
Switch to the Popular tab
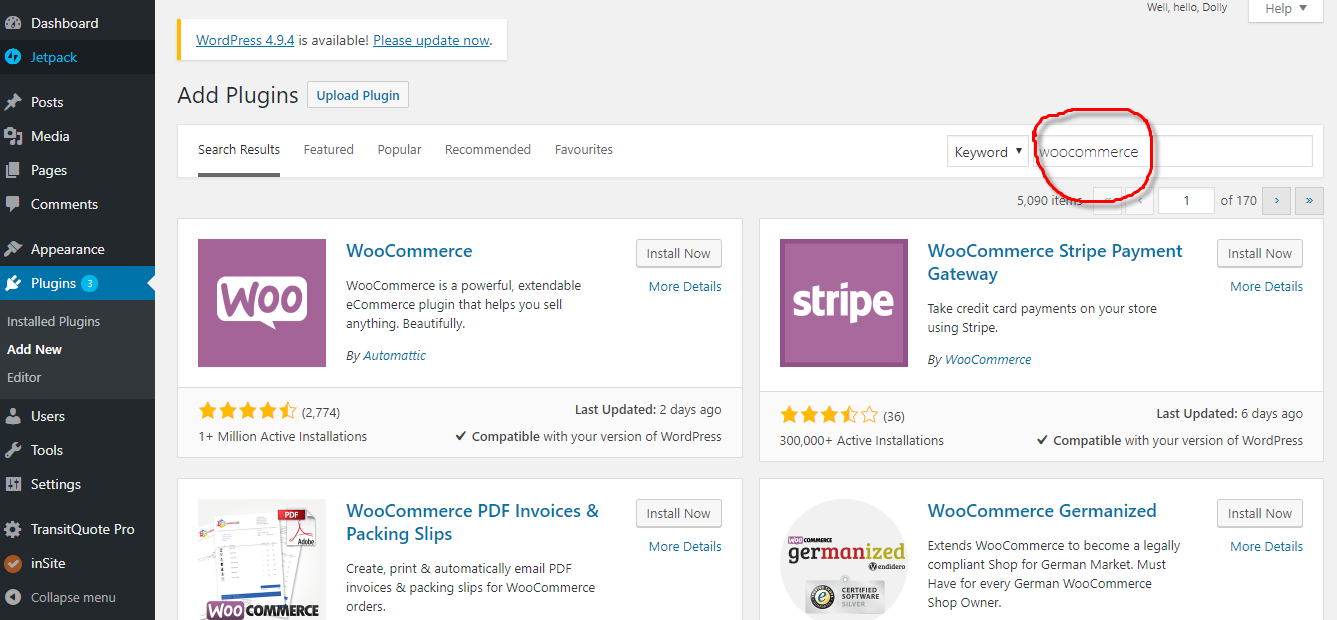coord(399,149)
